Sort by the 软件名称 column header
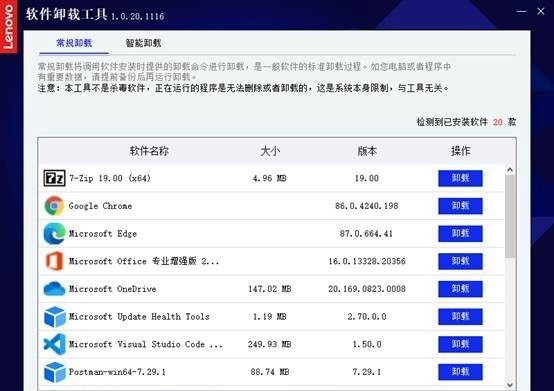Viewport: 554px width, 391px height. [149, 151]
